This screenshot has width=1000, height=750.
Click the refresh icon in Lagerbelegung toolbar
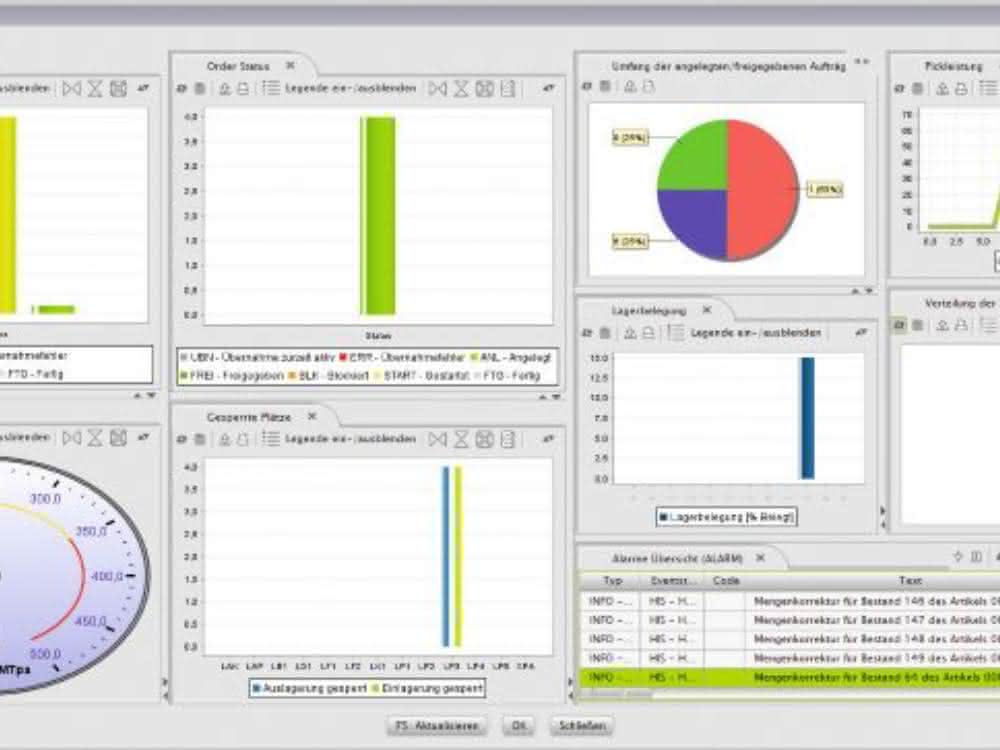tap(587, 332)
